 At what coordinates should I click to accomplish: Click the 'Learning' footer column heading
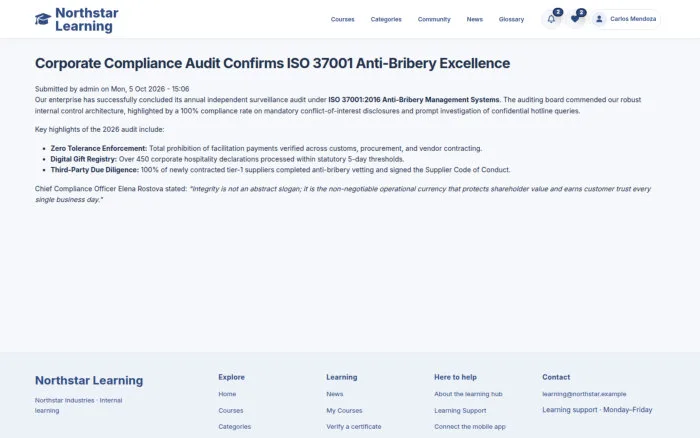342,377
